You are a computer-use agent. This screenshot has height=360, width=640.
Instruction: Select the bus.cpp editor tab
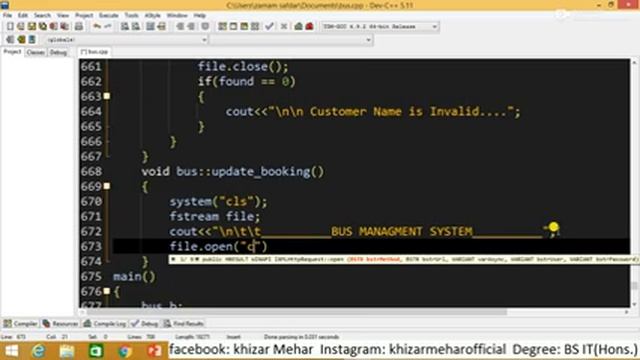95,52
